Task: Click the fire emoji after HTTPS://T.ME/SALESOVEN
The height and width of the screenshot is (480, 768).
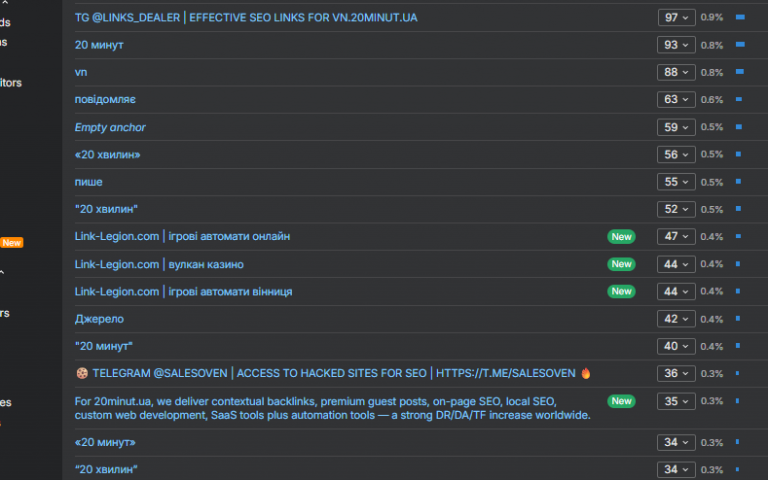Action: click(x=586, y=373)
